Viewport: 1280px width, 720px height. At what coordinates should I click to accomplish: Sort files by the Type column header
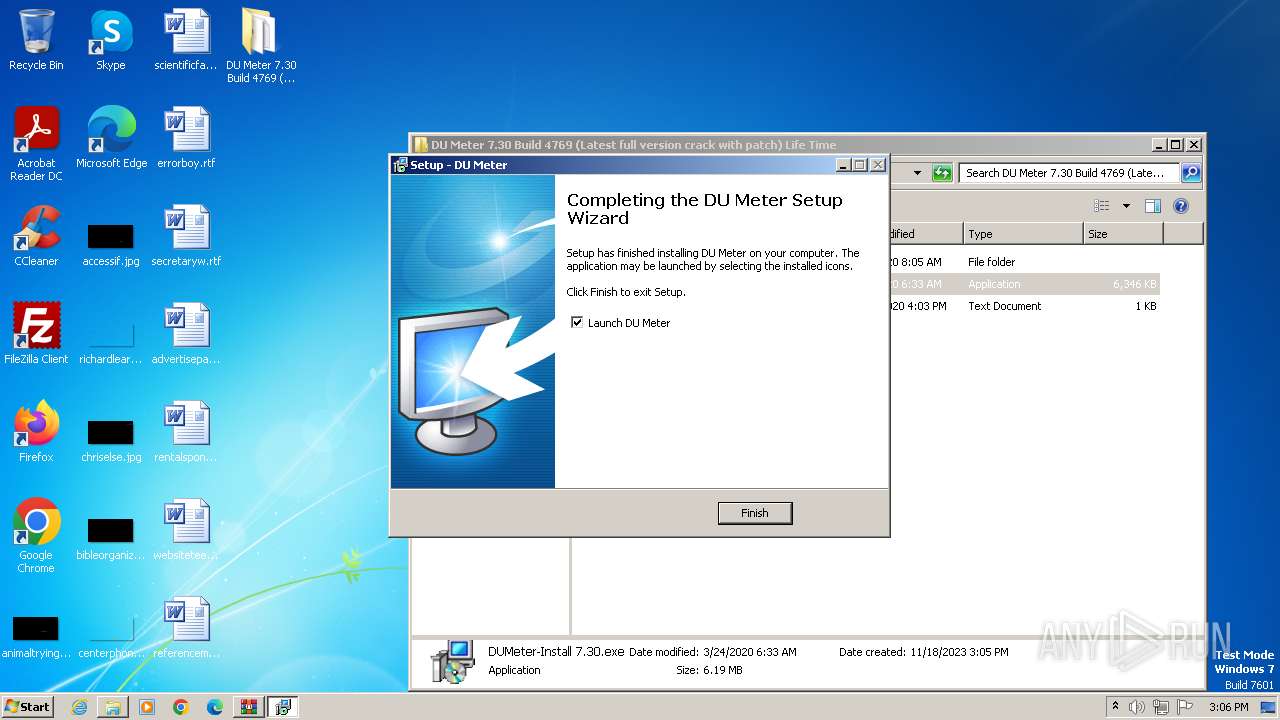coord(1024,234)
